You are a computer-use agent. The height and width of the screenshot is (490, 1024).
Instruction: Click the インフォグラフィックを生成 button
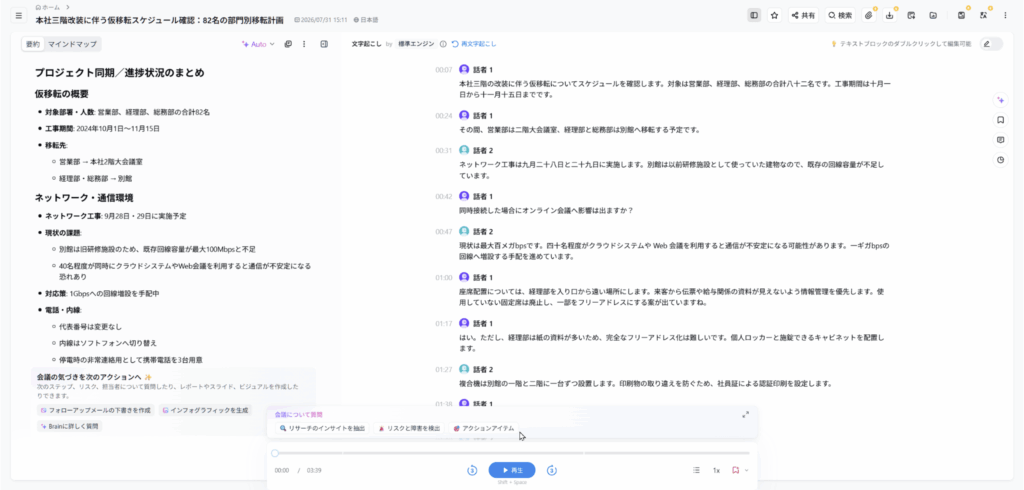pyautogui.click(x=206, y=410)
